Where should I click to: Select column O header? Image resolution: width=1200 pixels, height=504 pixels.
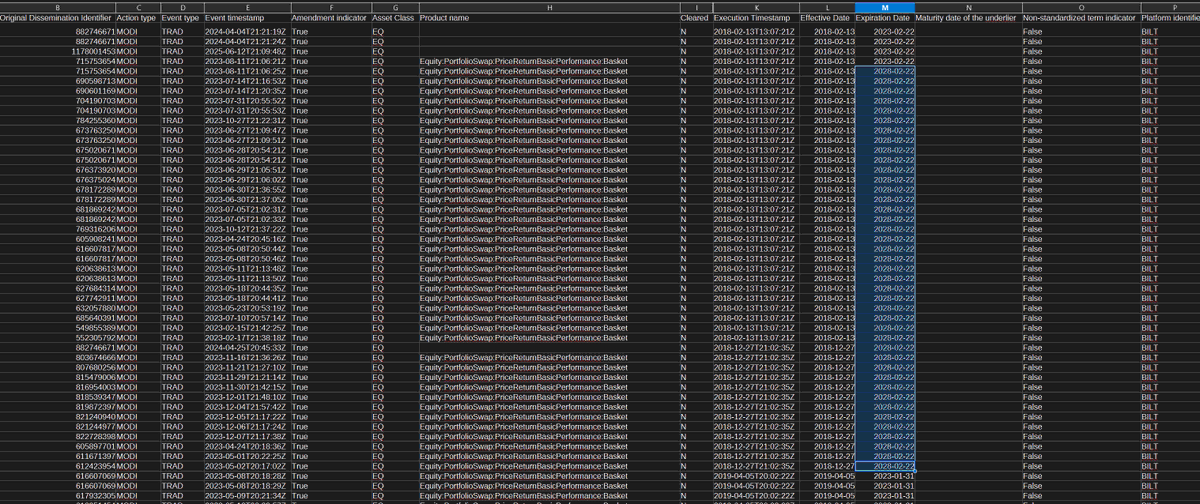(1079, 7)
